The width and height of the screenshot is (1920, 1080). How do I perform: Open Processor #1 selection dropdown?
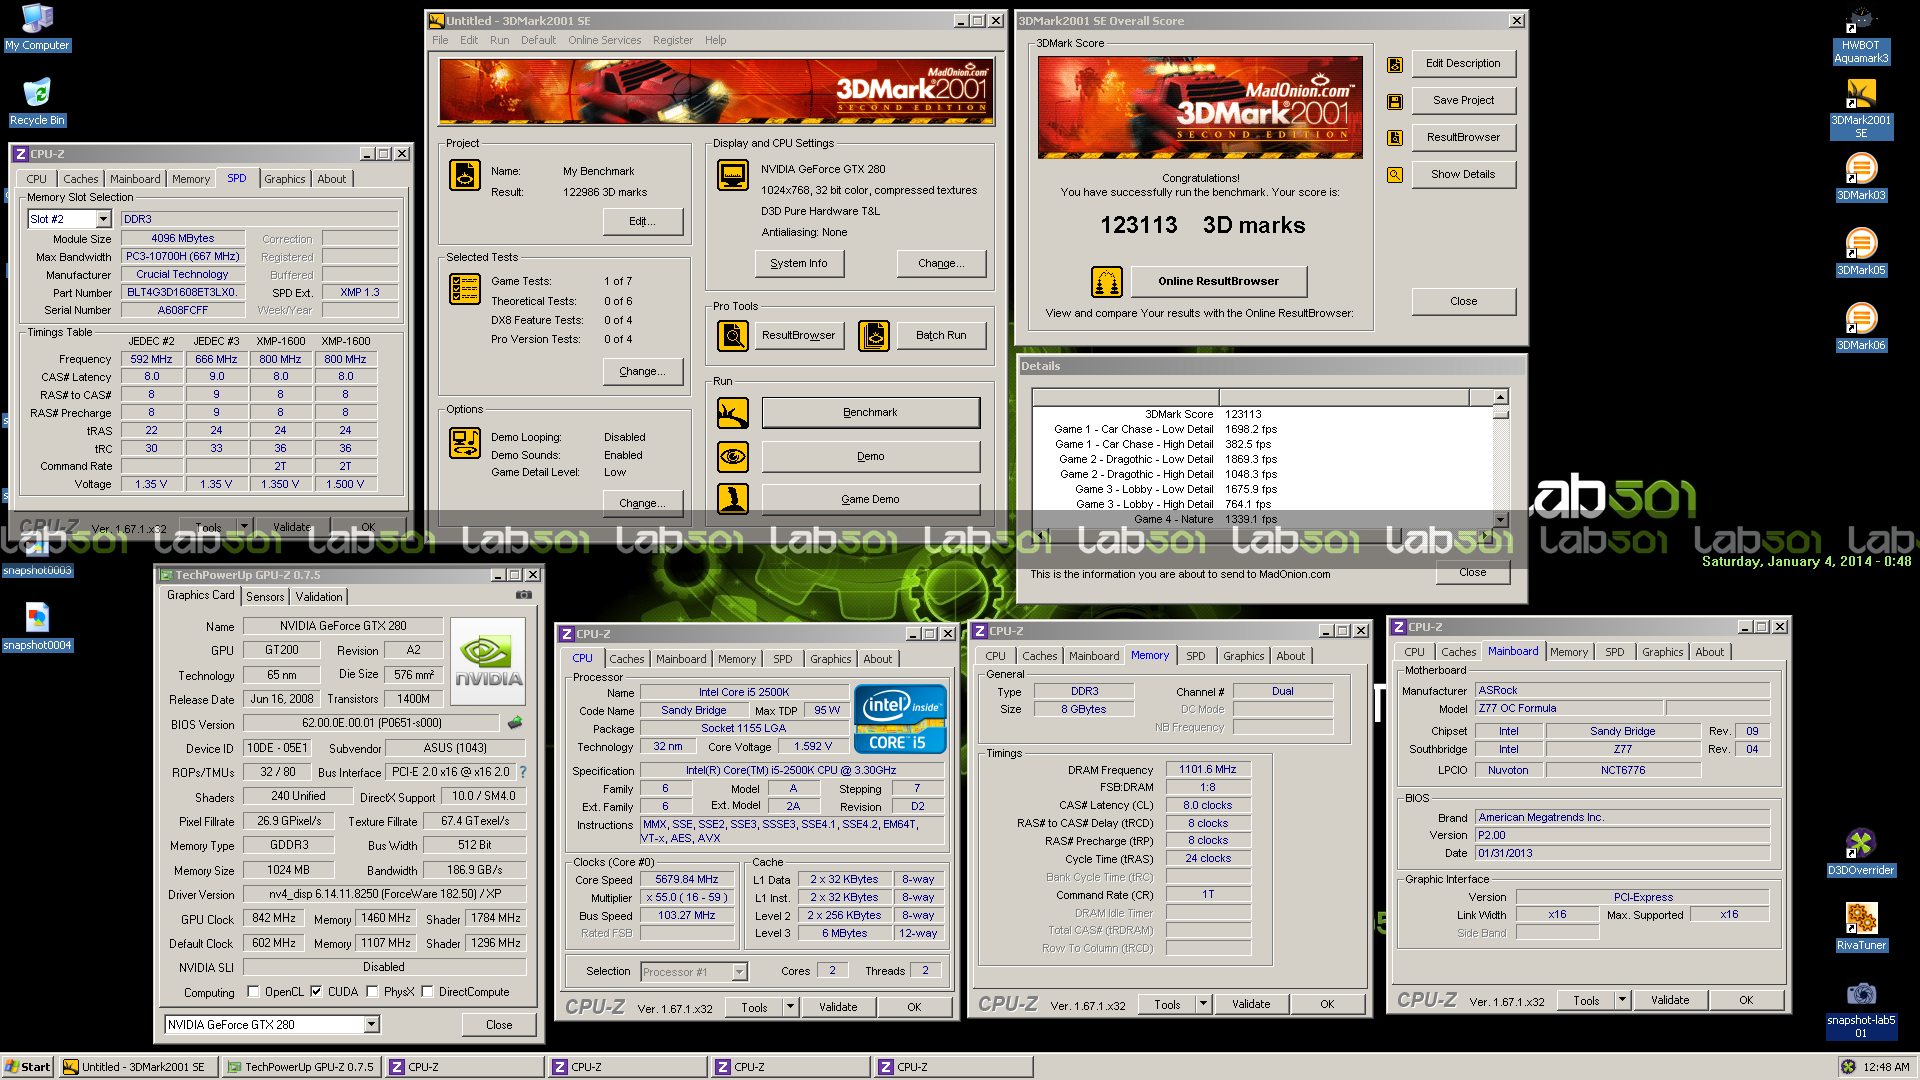point(739,972)
